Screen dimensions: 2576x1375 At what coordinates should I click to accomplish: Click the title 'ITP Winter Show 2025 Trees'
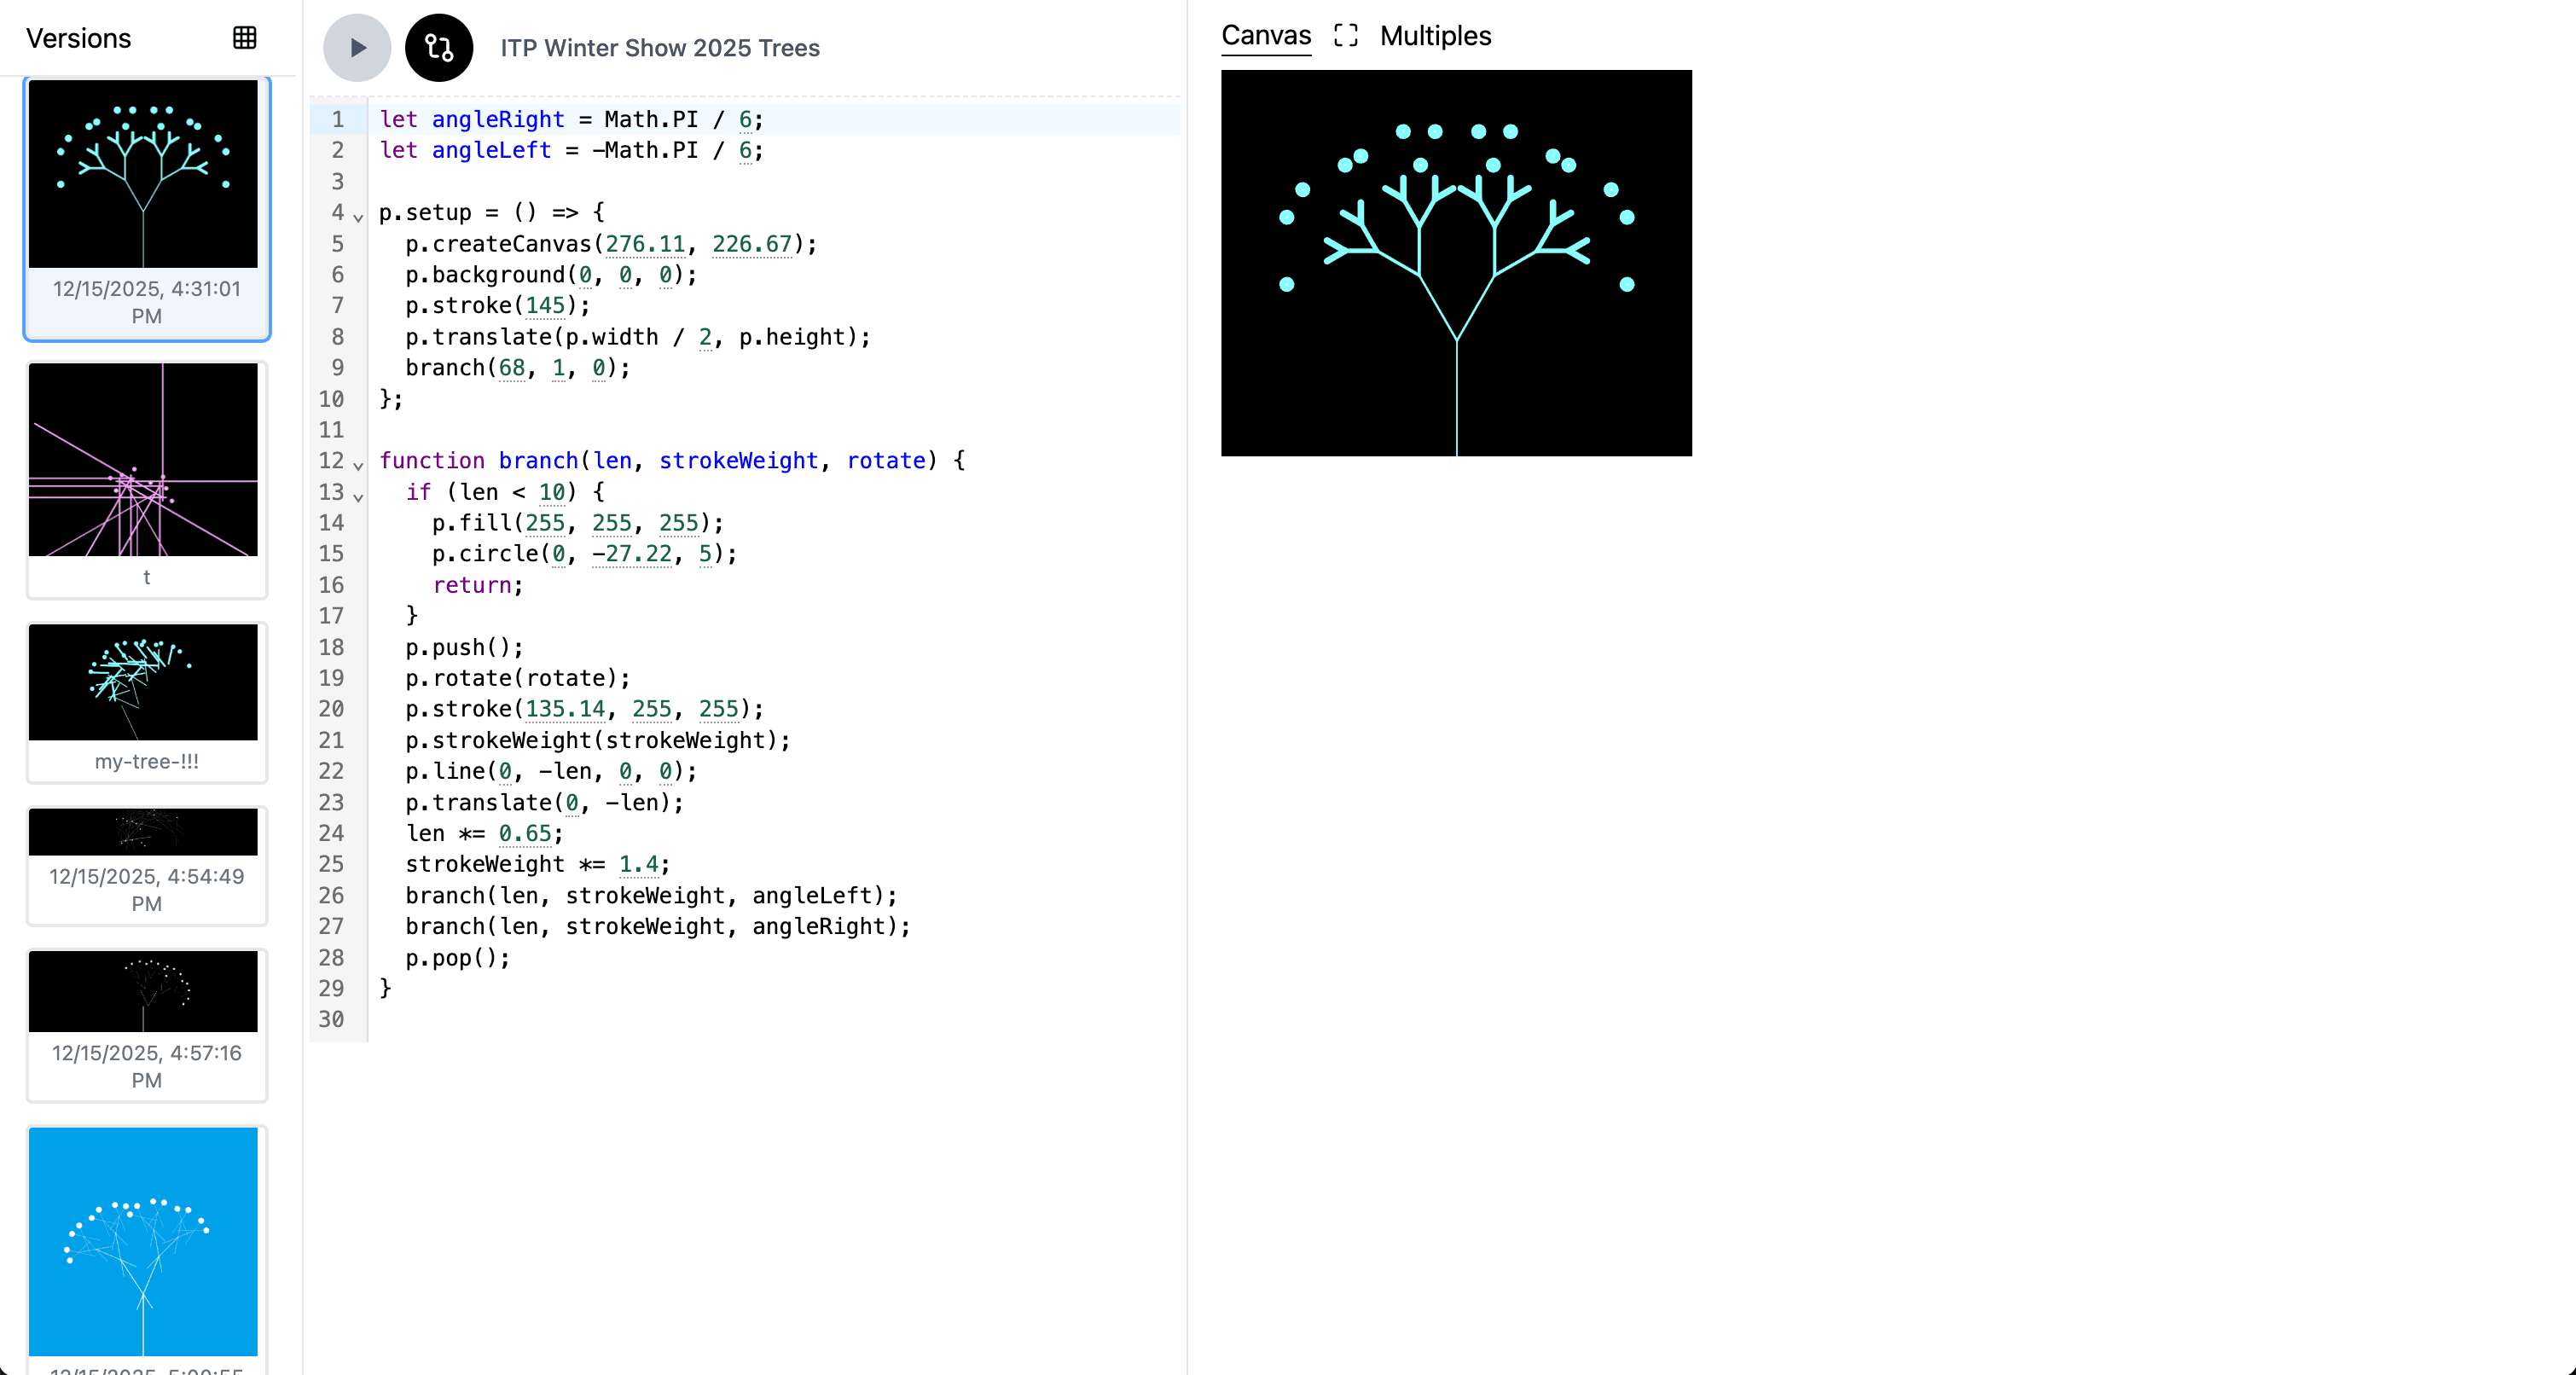click(x=660, y=47)
